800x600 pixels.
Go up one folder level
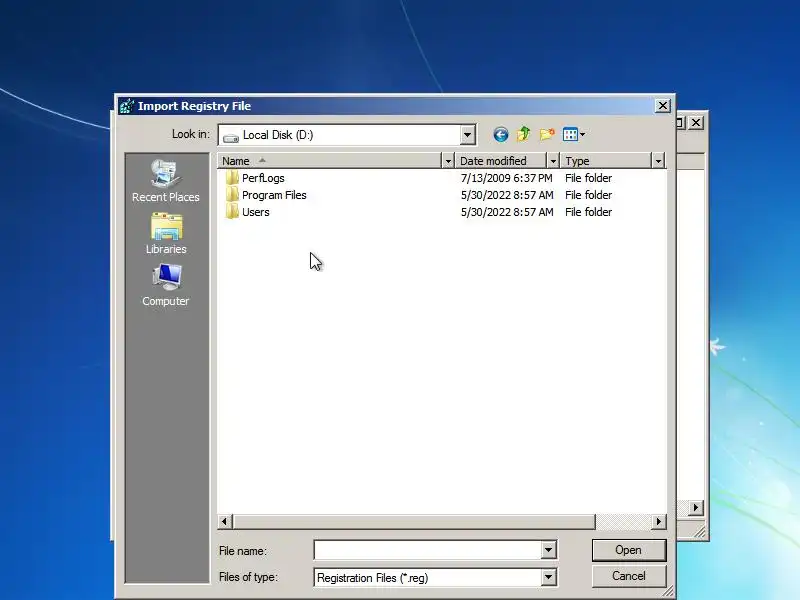[x=523, y=134]
